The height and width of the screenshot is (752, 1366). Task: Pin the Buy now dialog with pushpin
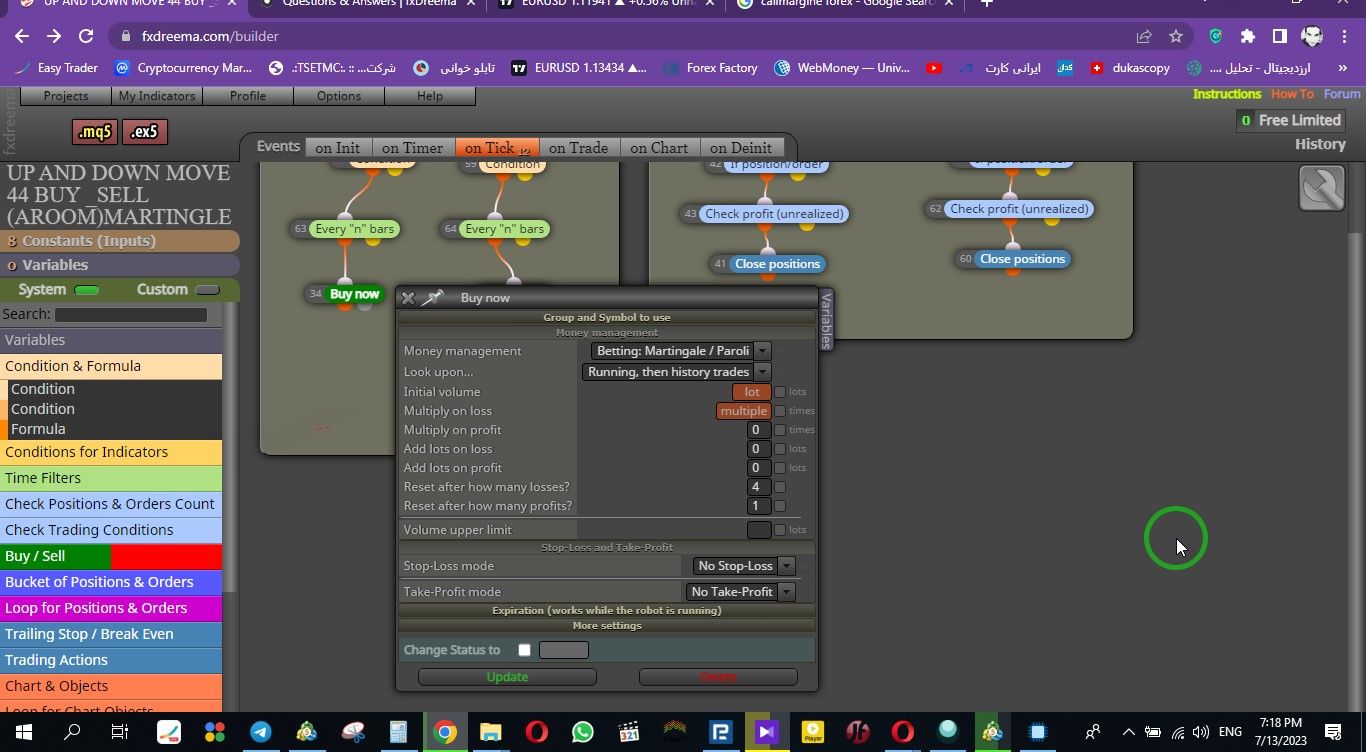pos(432,298)
